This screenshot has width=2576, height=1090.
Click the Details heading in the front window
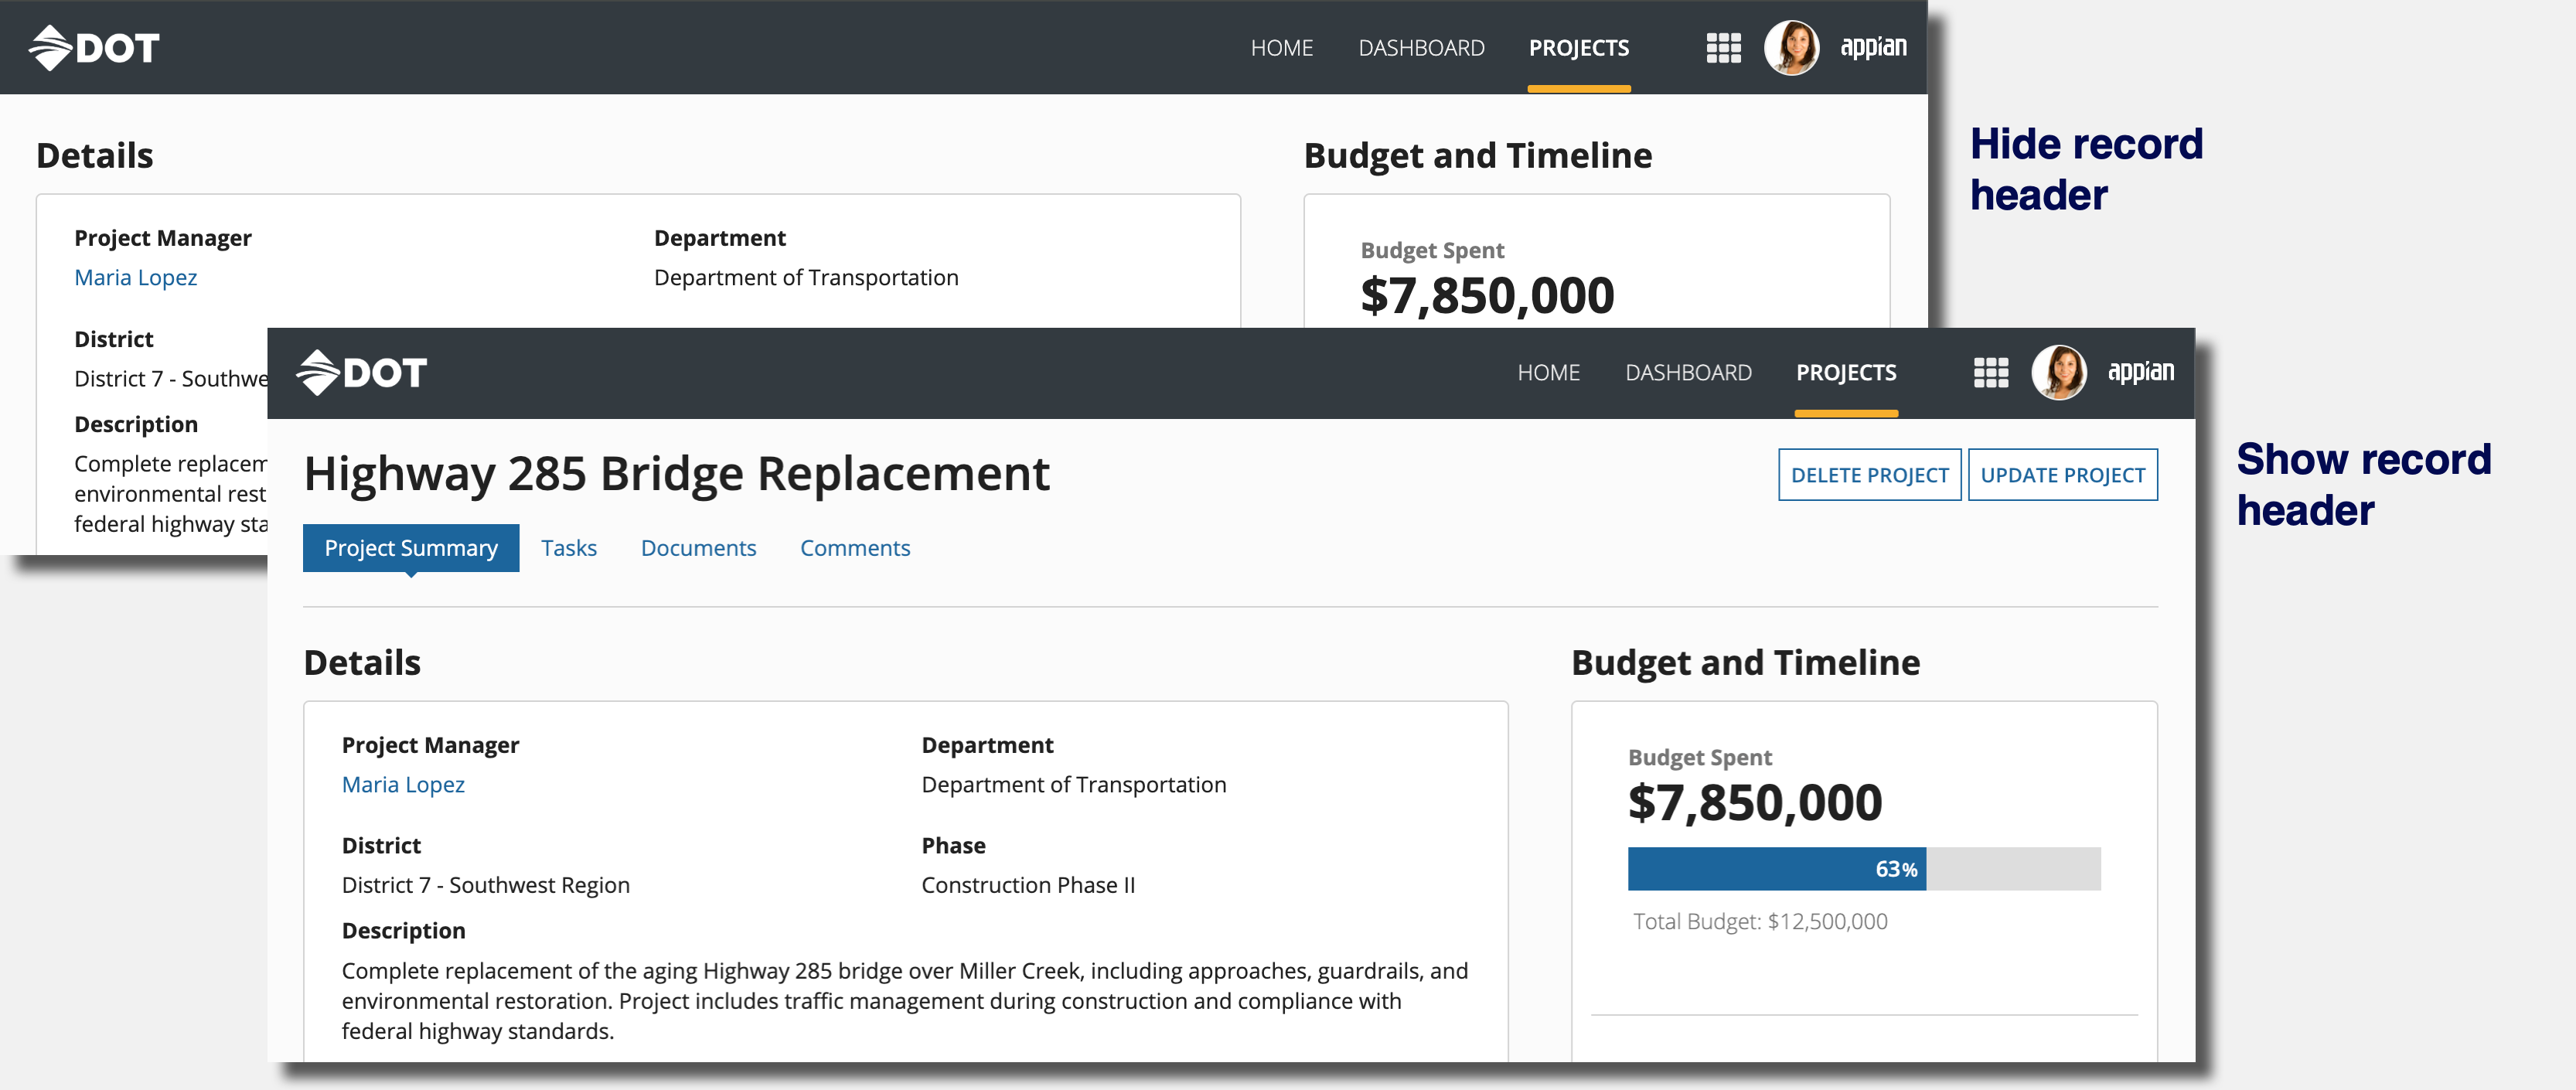(x=362, y=663)
